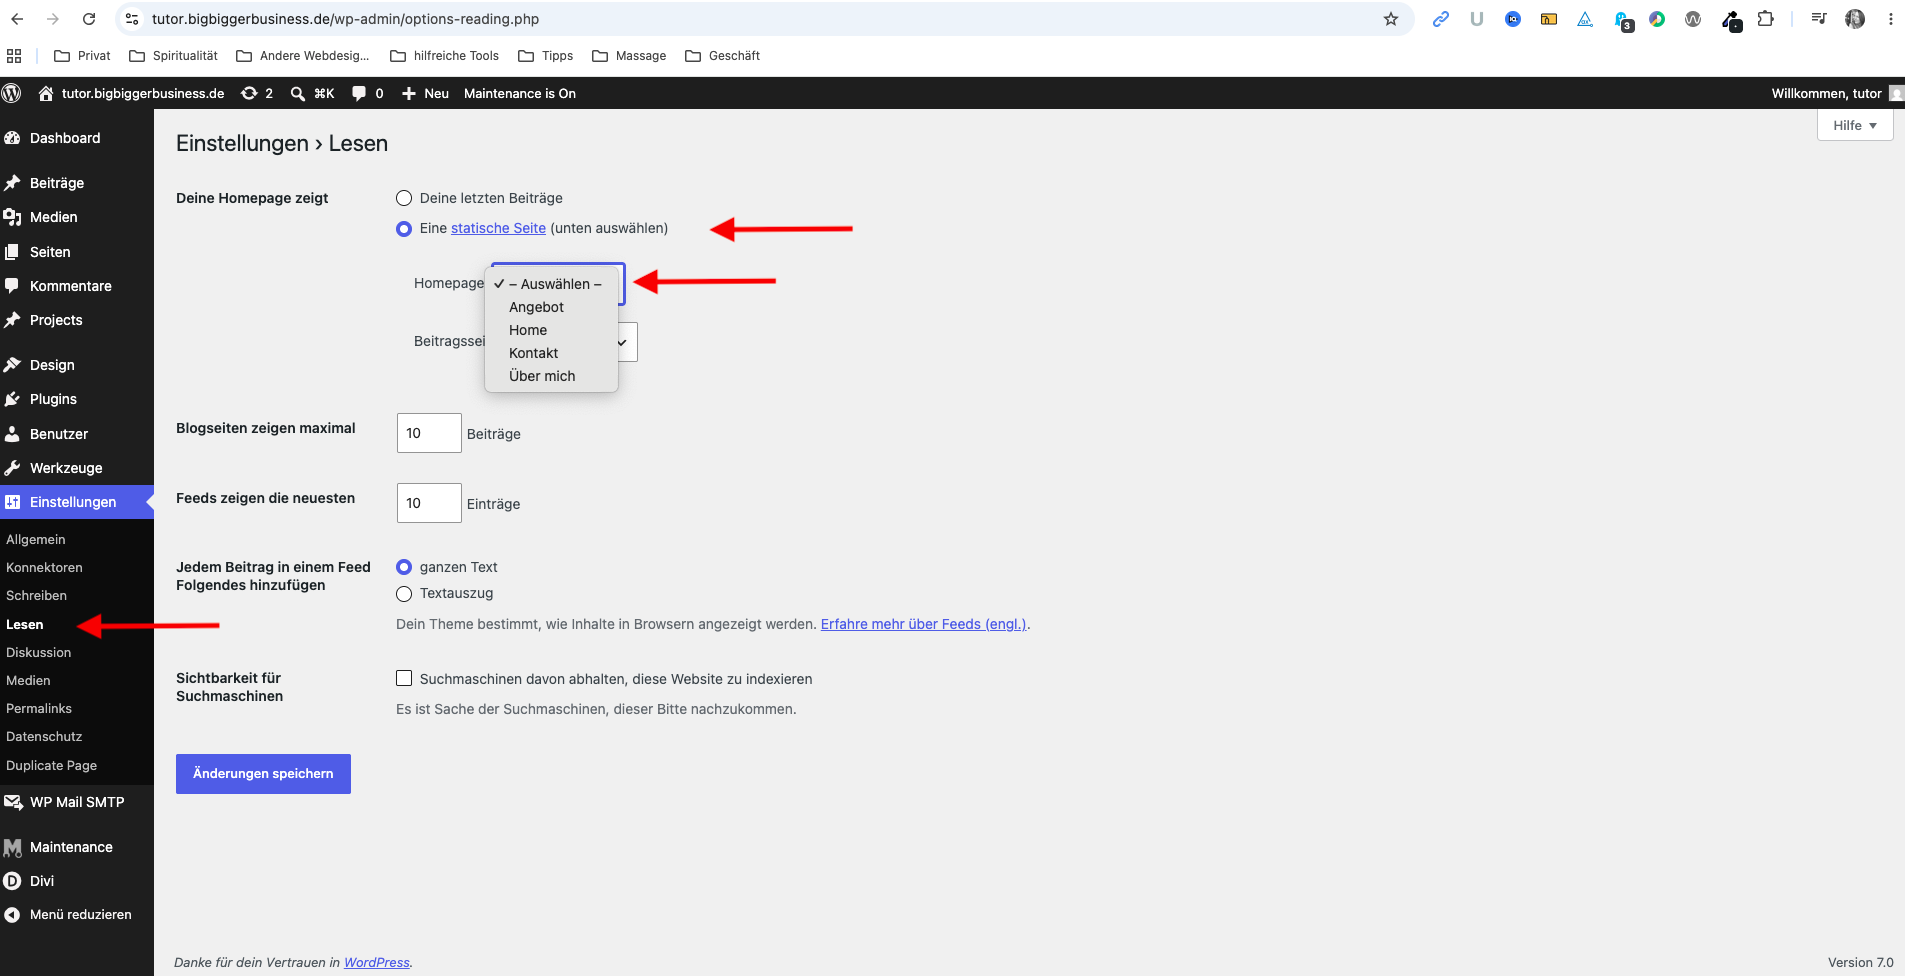Select 'Deine letzten Beiträge' radio button
Screen dimensions: 1905x976
(x=404, y=198)
